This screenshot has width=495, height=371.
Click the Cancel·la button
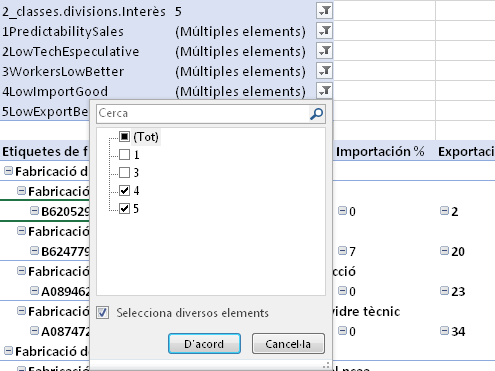coord(288,344)
